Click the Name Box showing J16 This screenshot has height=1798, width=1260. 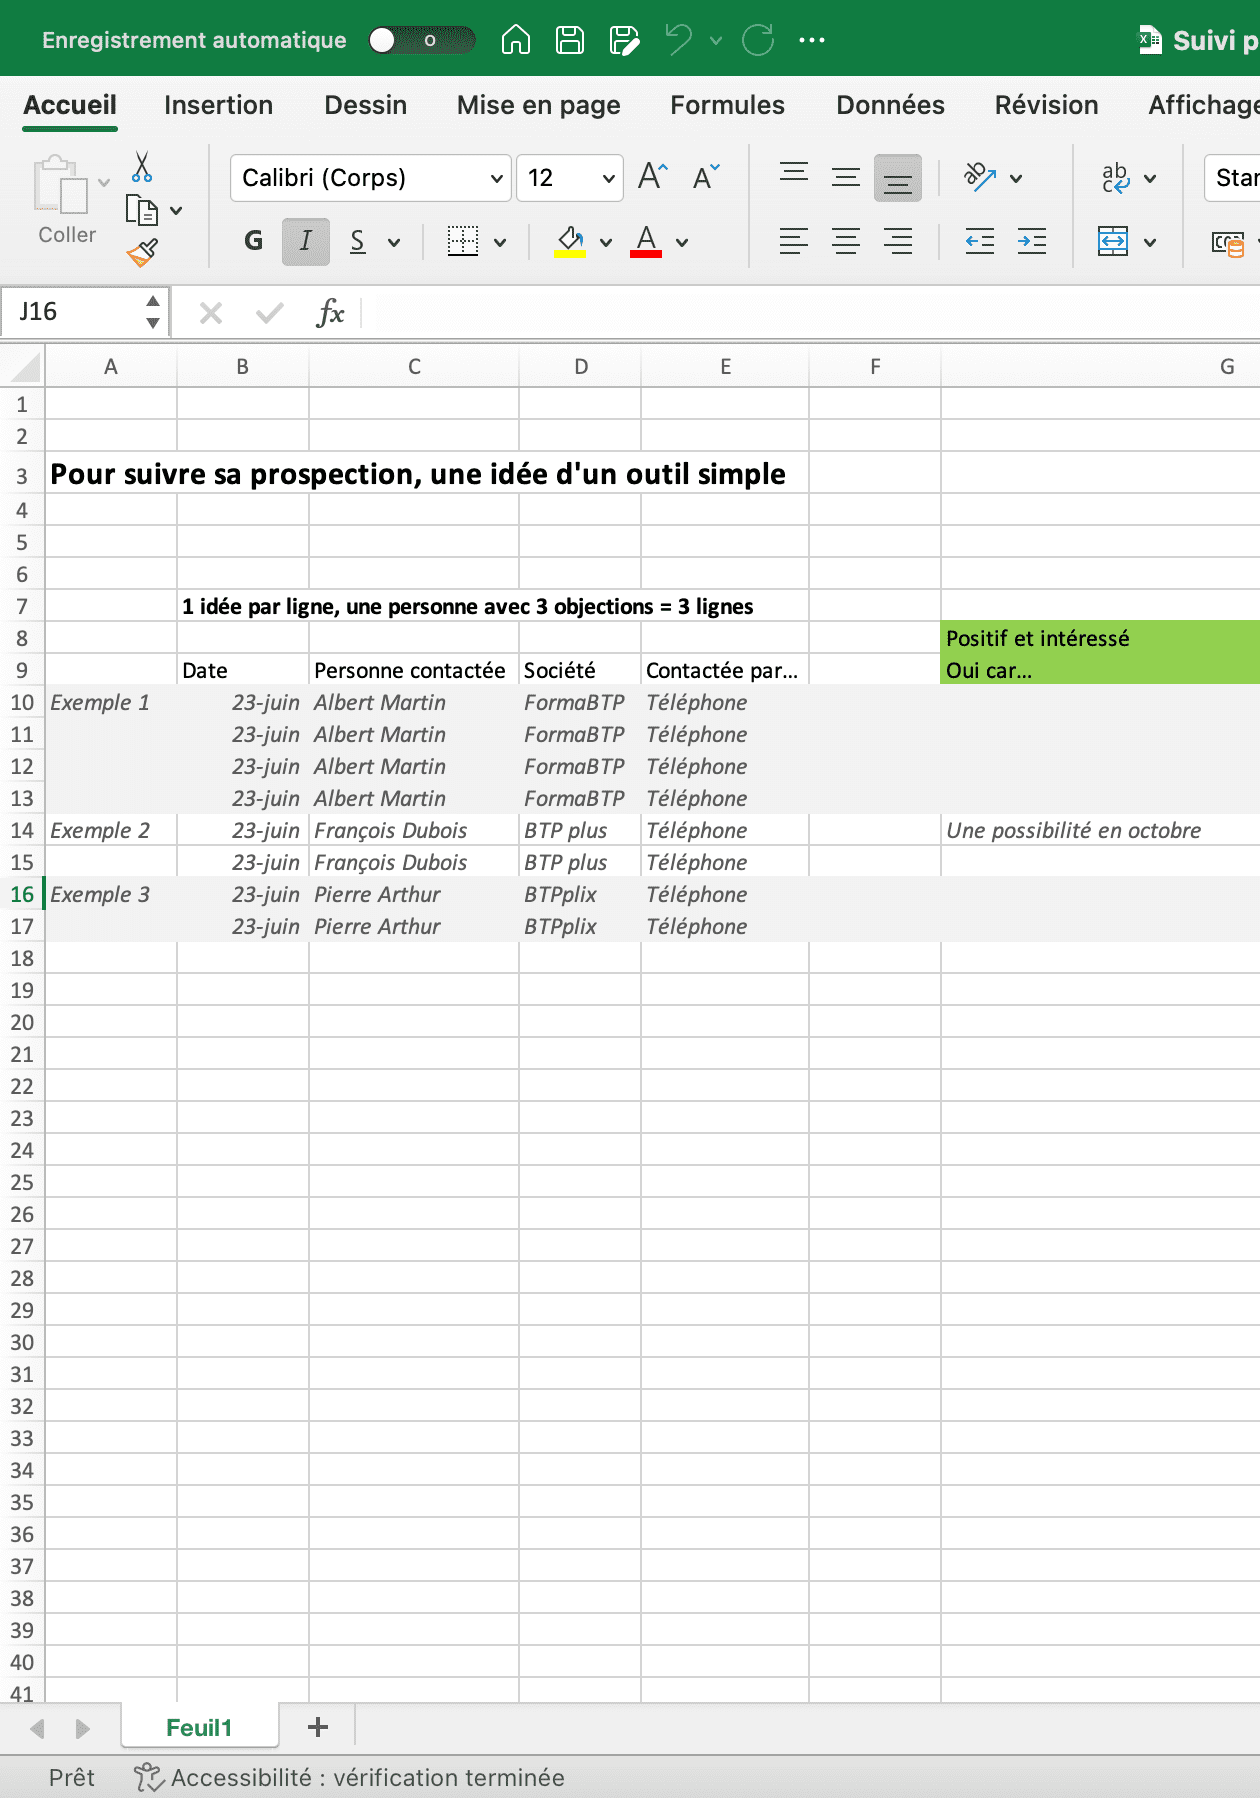pos(75,312)
